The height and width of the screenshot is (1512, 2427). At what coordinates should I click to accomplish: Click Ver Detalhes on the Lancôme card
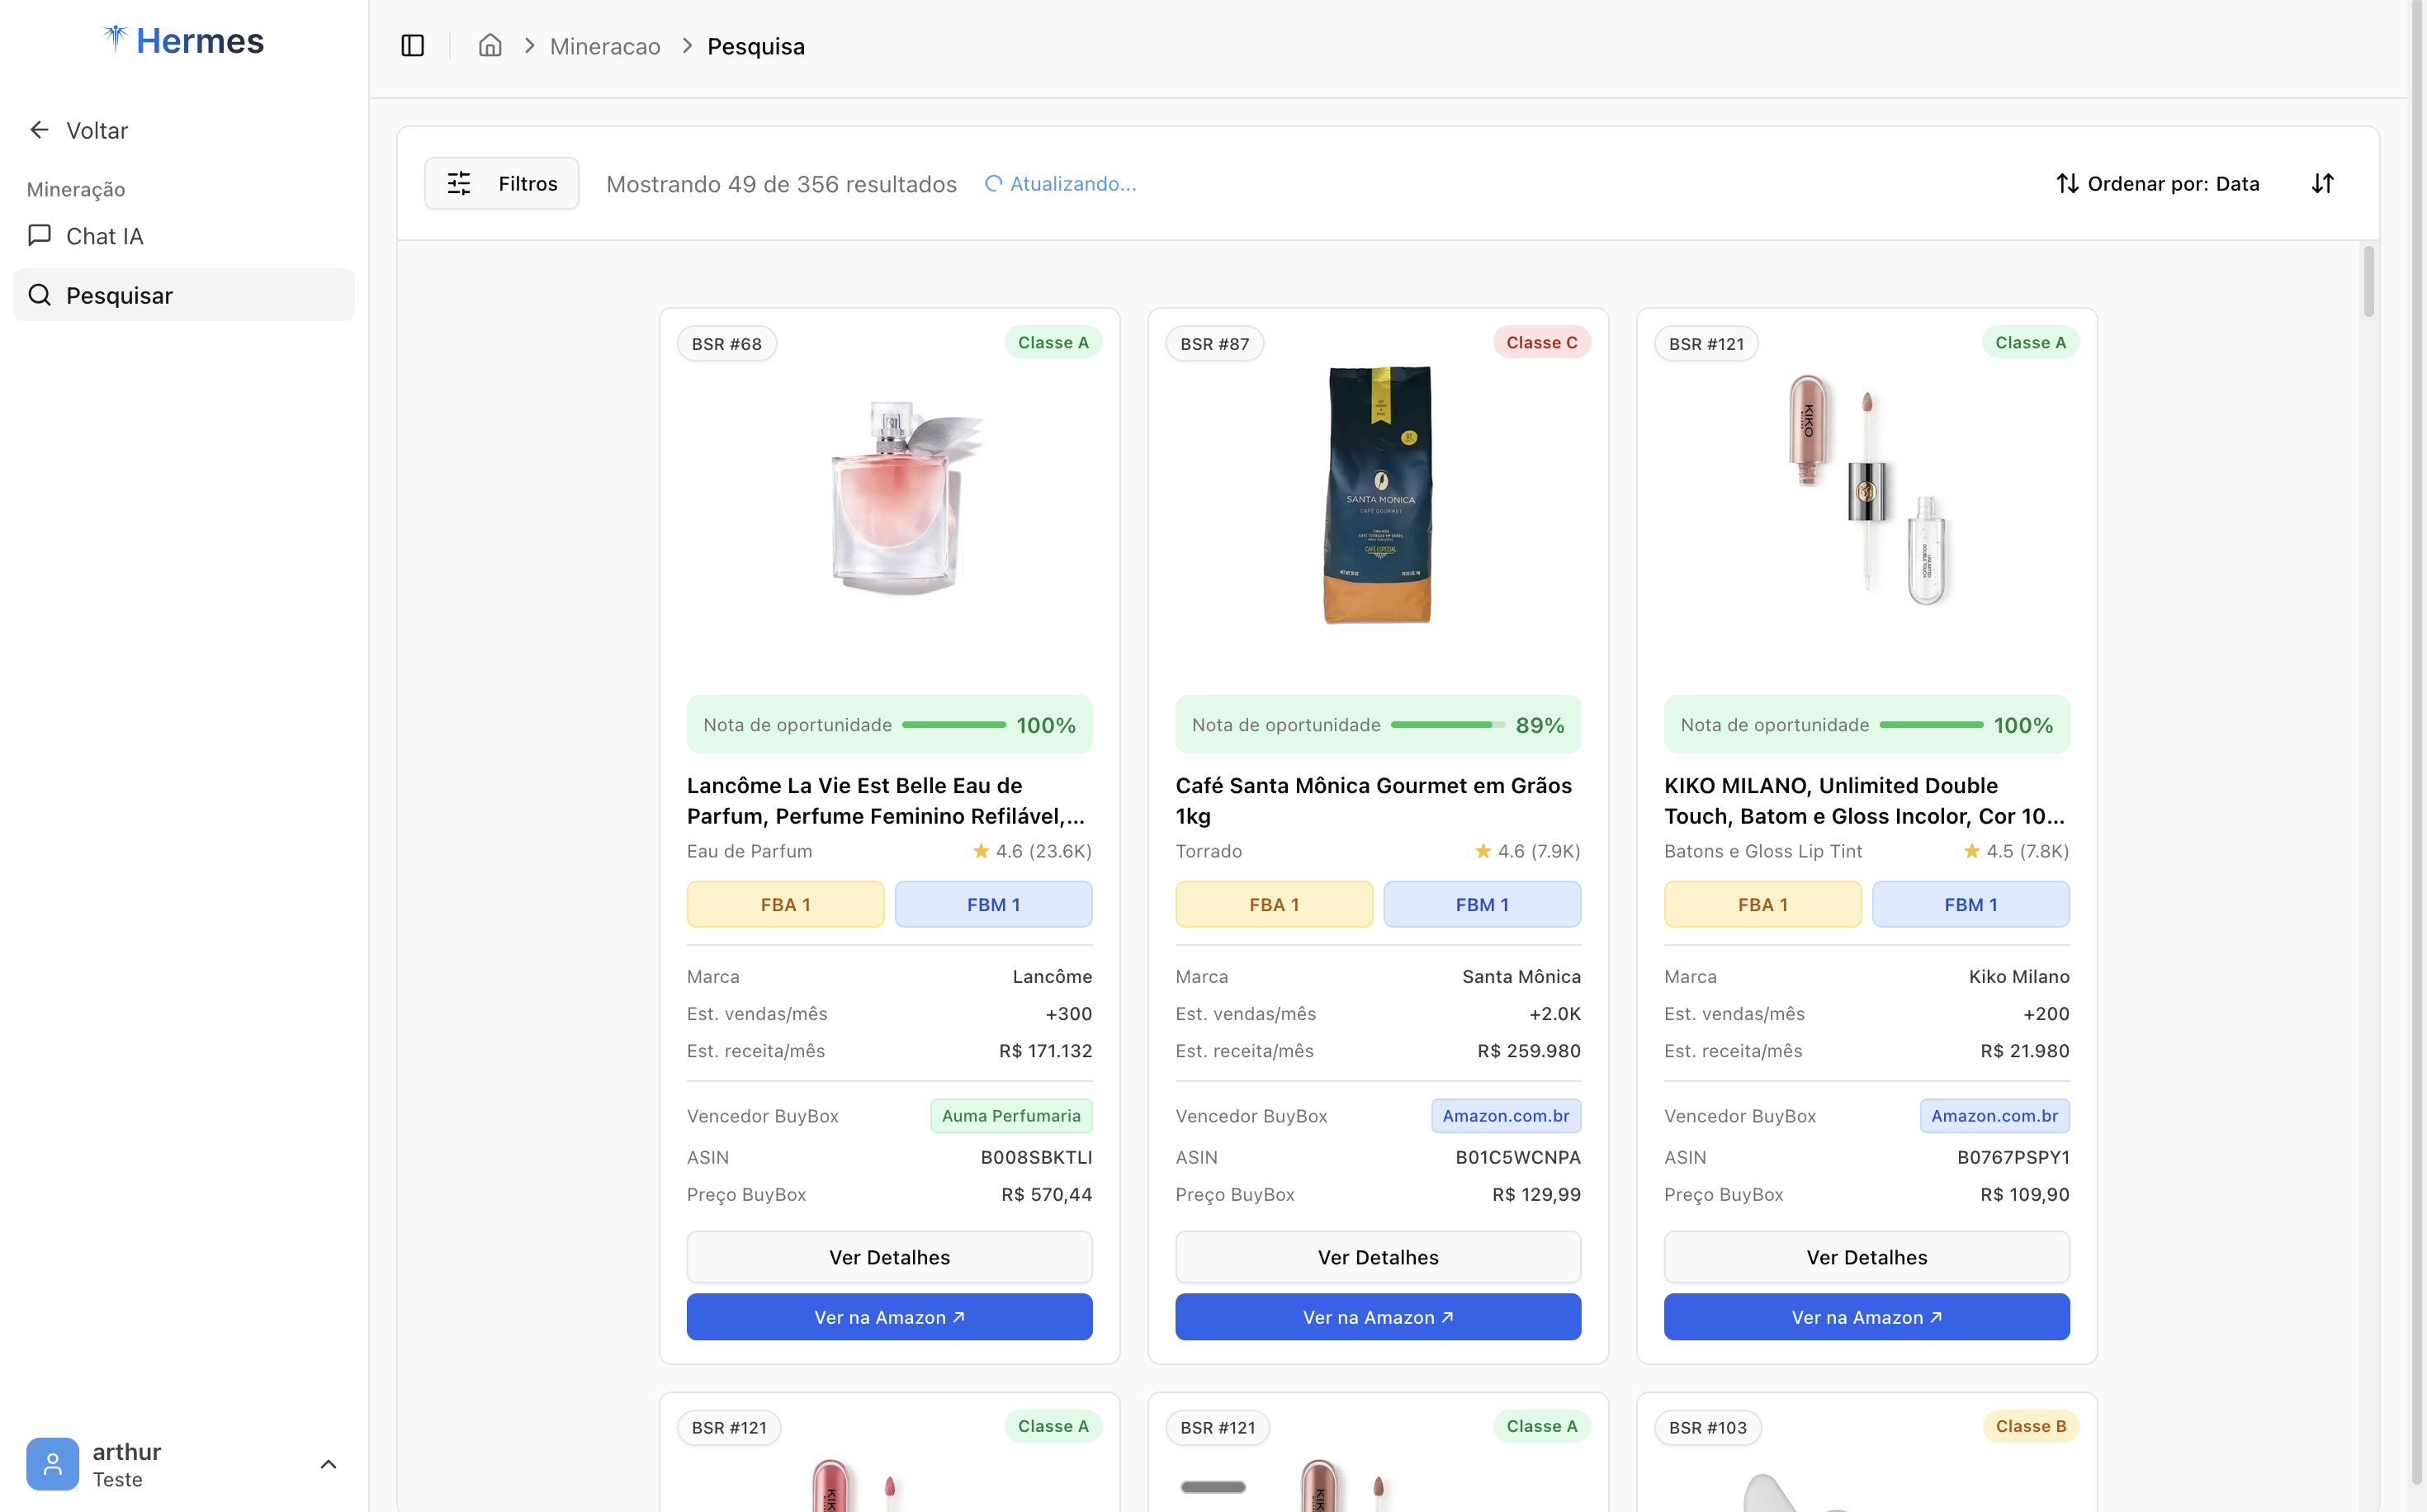click(888, 1257)
